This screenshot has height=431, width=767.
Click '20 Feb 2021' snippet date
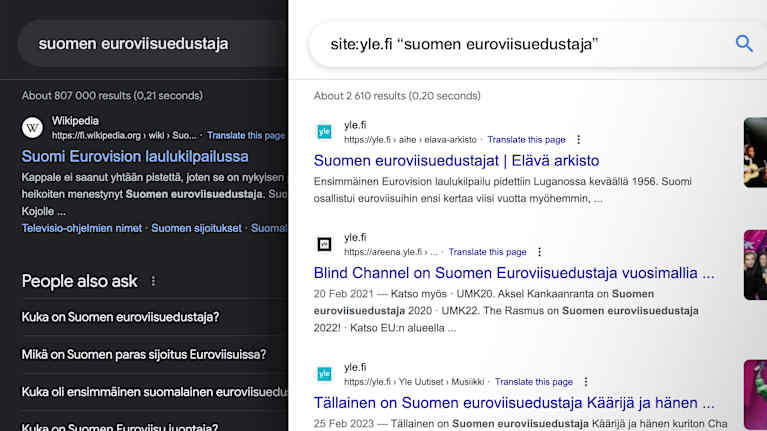(344, 294)
